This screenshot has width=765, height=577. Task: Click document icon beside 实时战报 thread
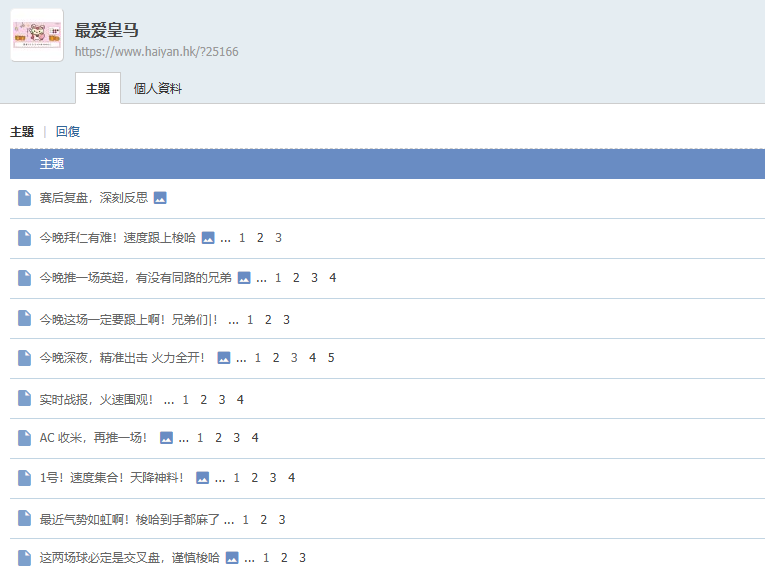pos(25,398)
